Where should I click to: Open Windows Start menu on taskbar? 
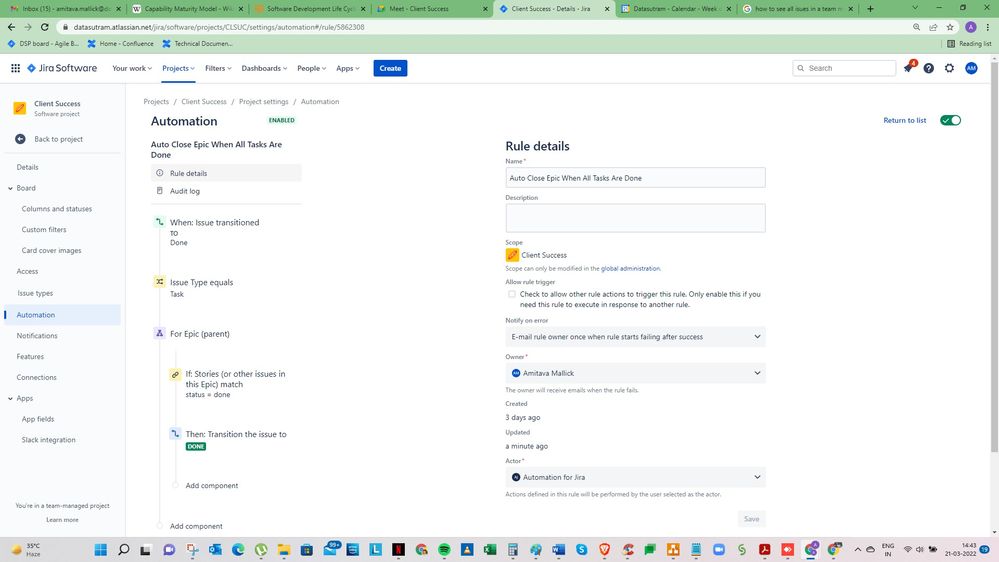click(x=101, y=549)
